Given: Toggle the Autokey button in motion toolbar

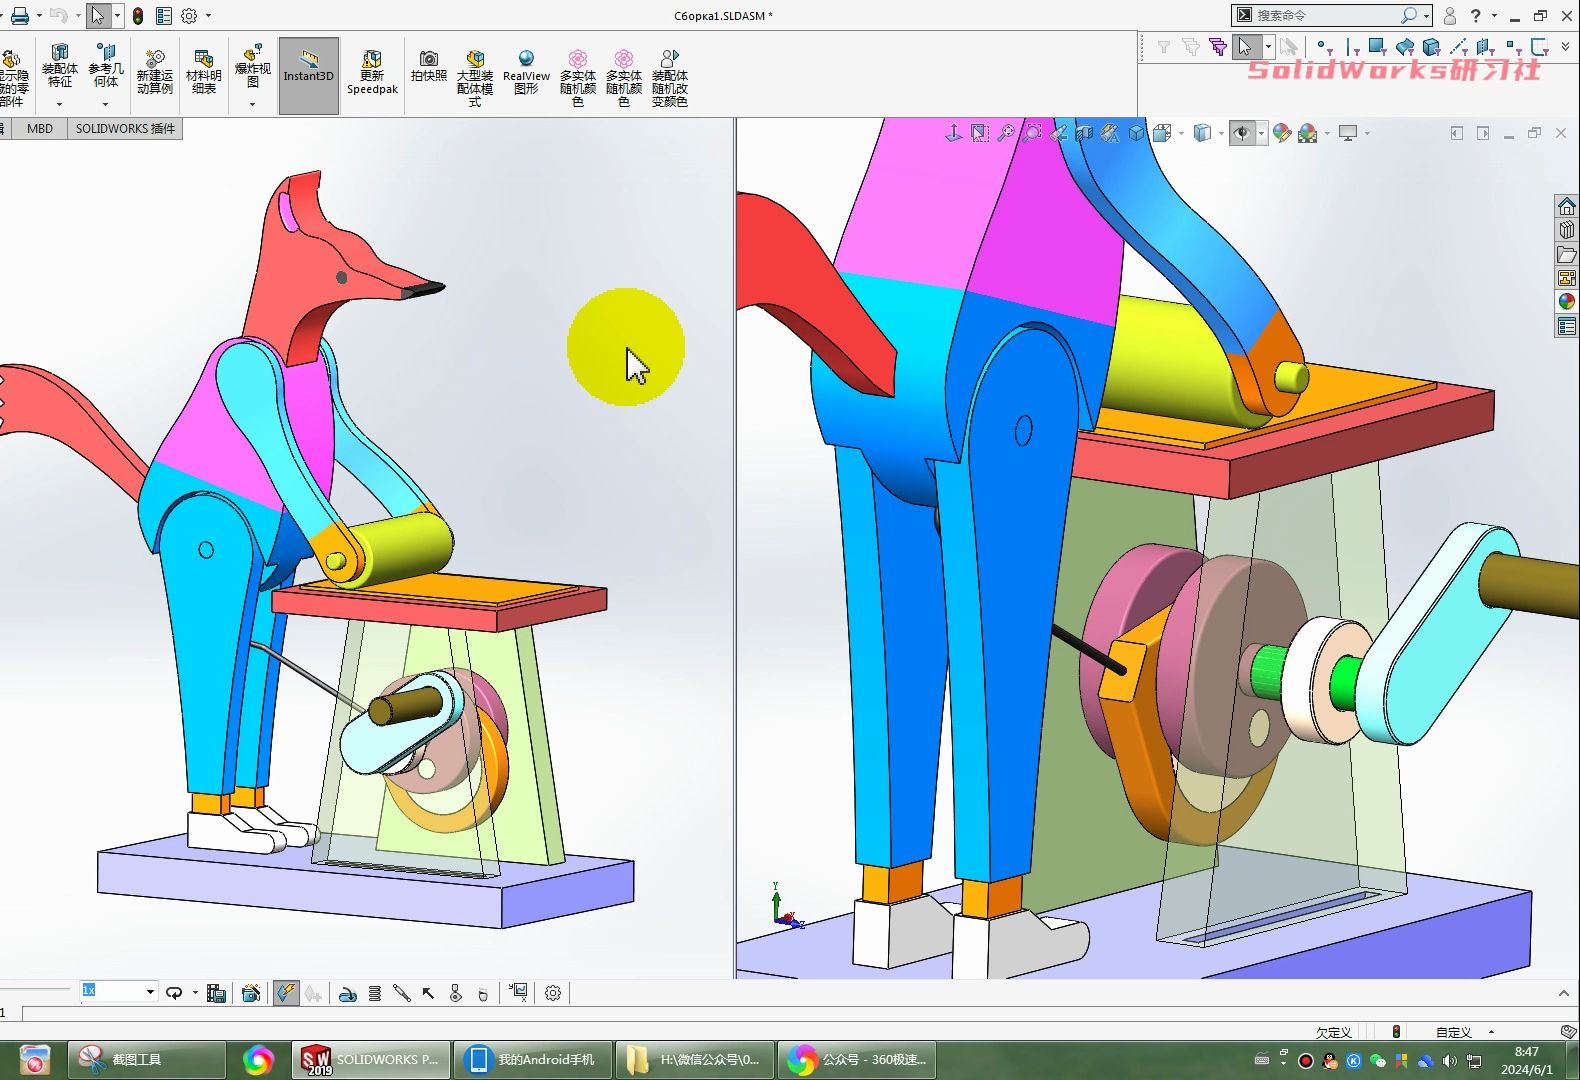Looking at the screenshot, I should (286, 993).
